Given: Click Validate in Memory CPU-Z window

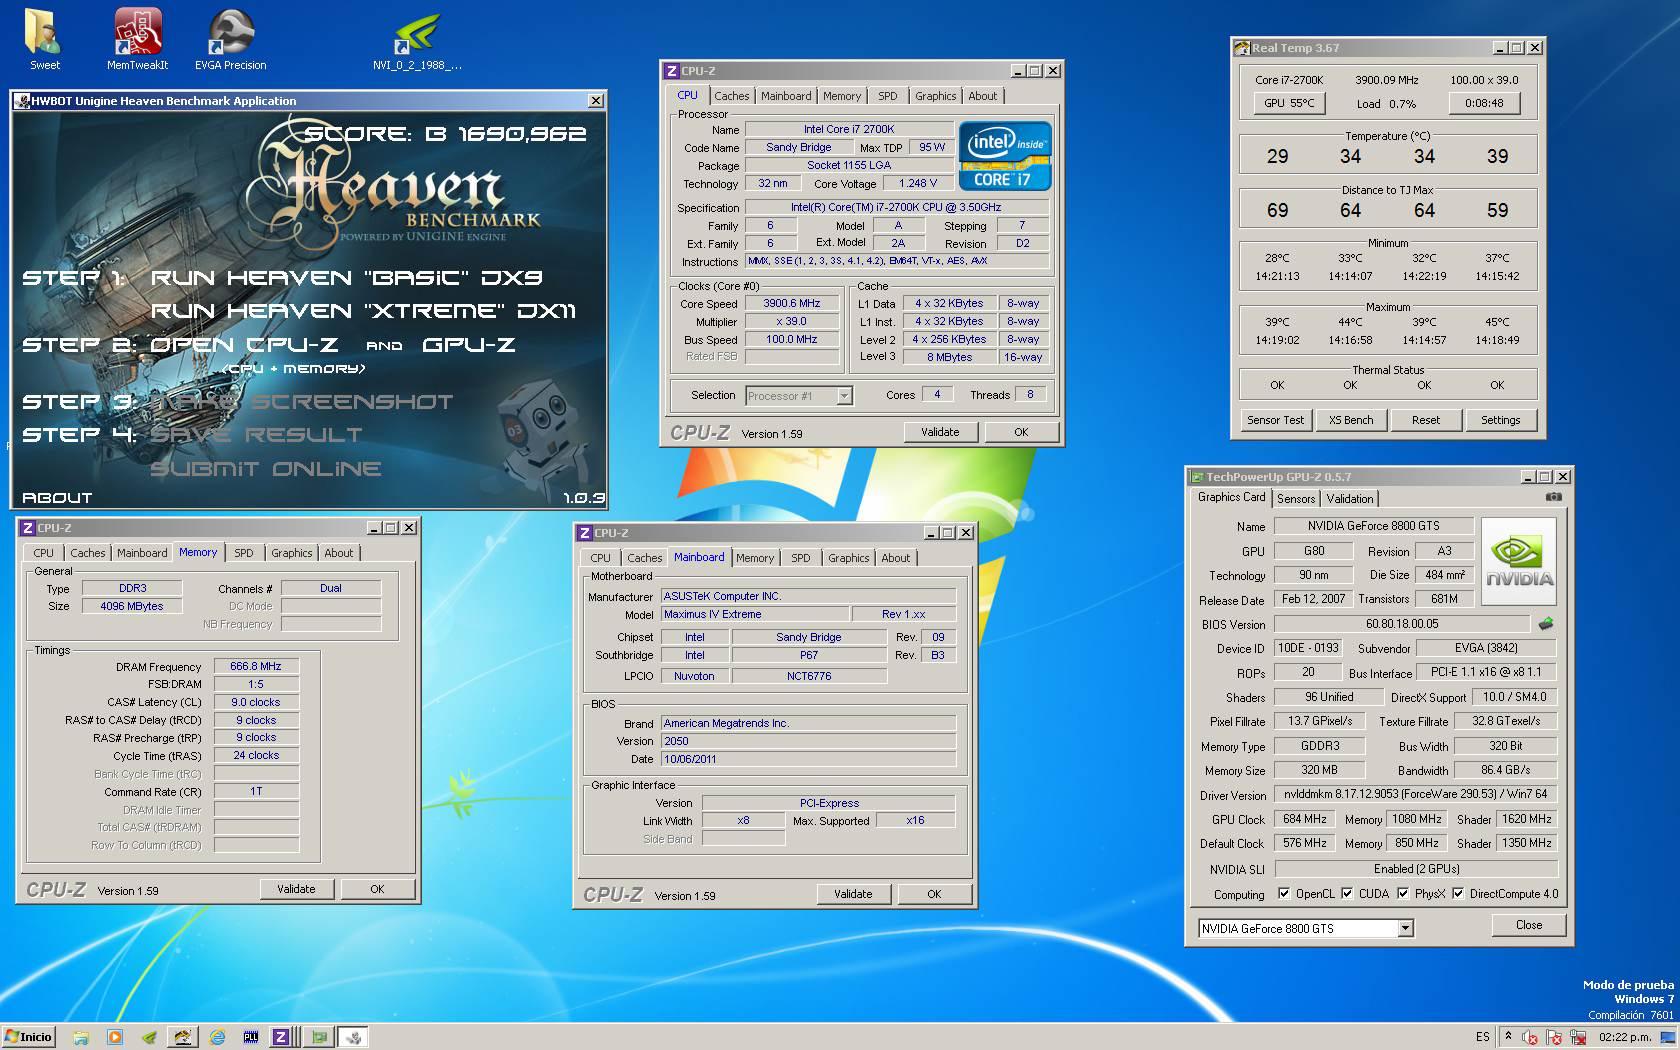Looking at the screenshot, I should coord(296,889).
